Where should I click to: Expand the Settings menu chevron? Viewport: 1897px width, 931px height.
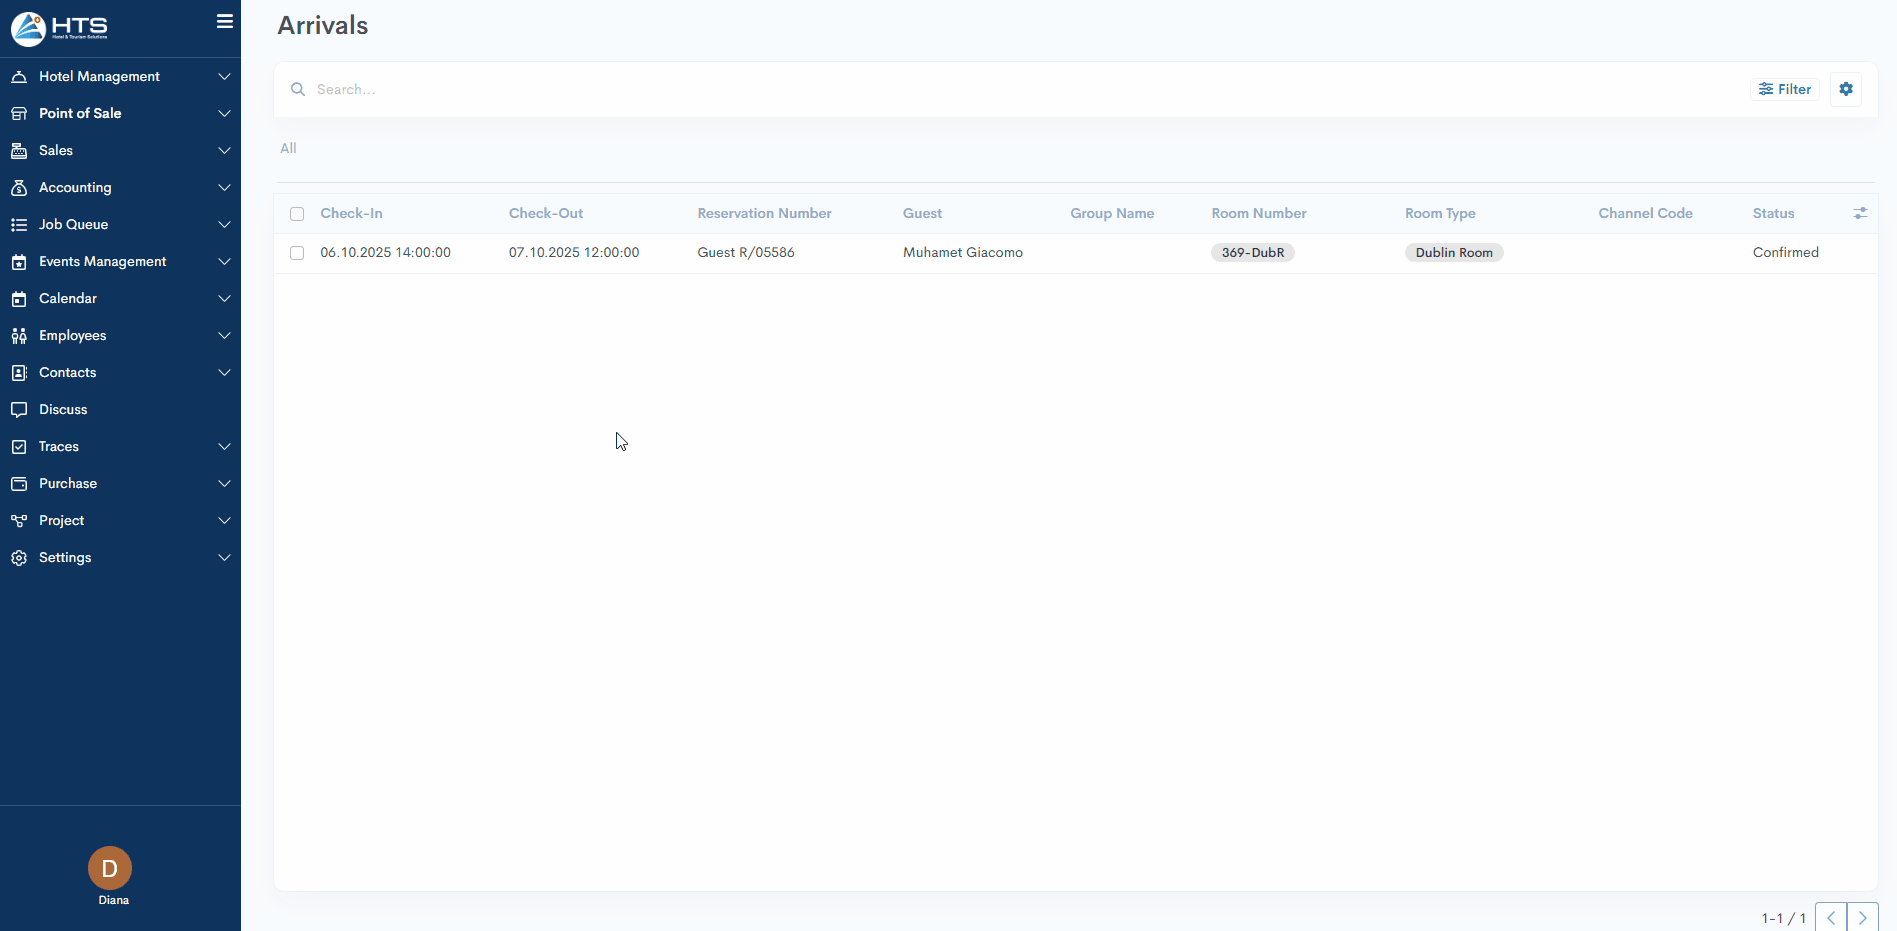pos(224,557)
